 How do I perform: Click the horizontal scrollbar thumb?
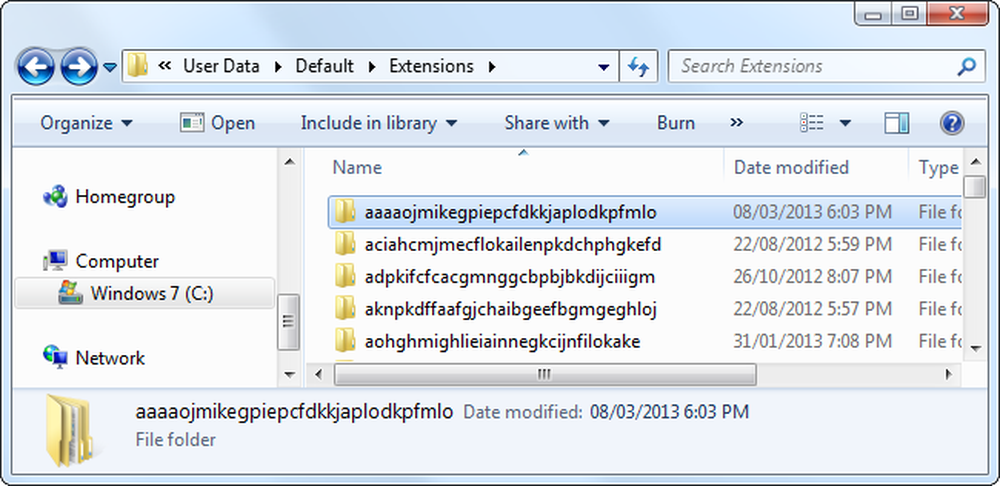(545, 374)
